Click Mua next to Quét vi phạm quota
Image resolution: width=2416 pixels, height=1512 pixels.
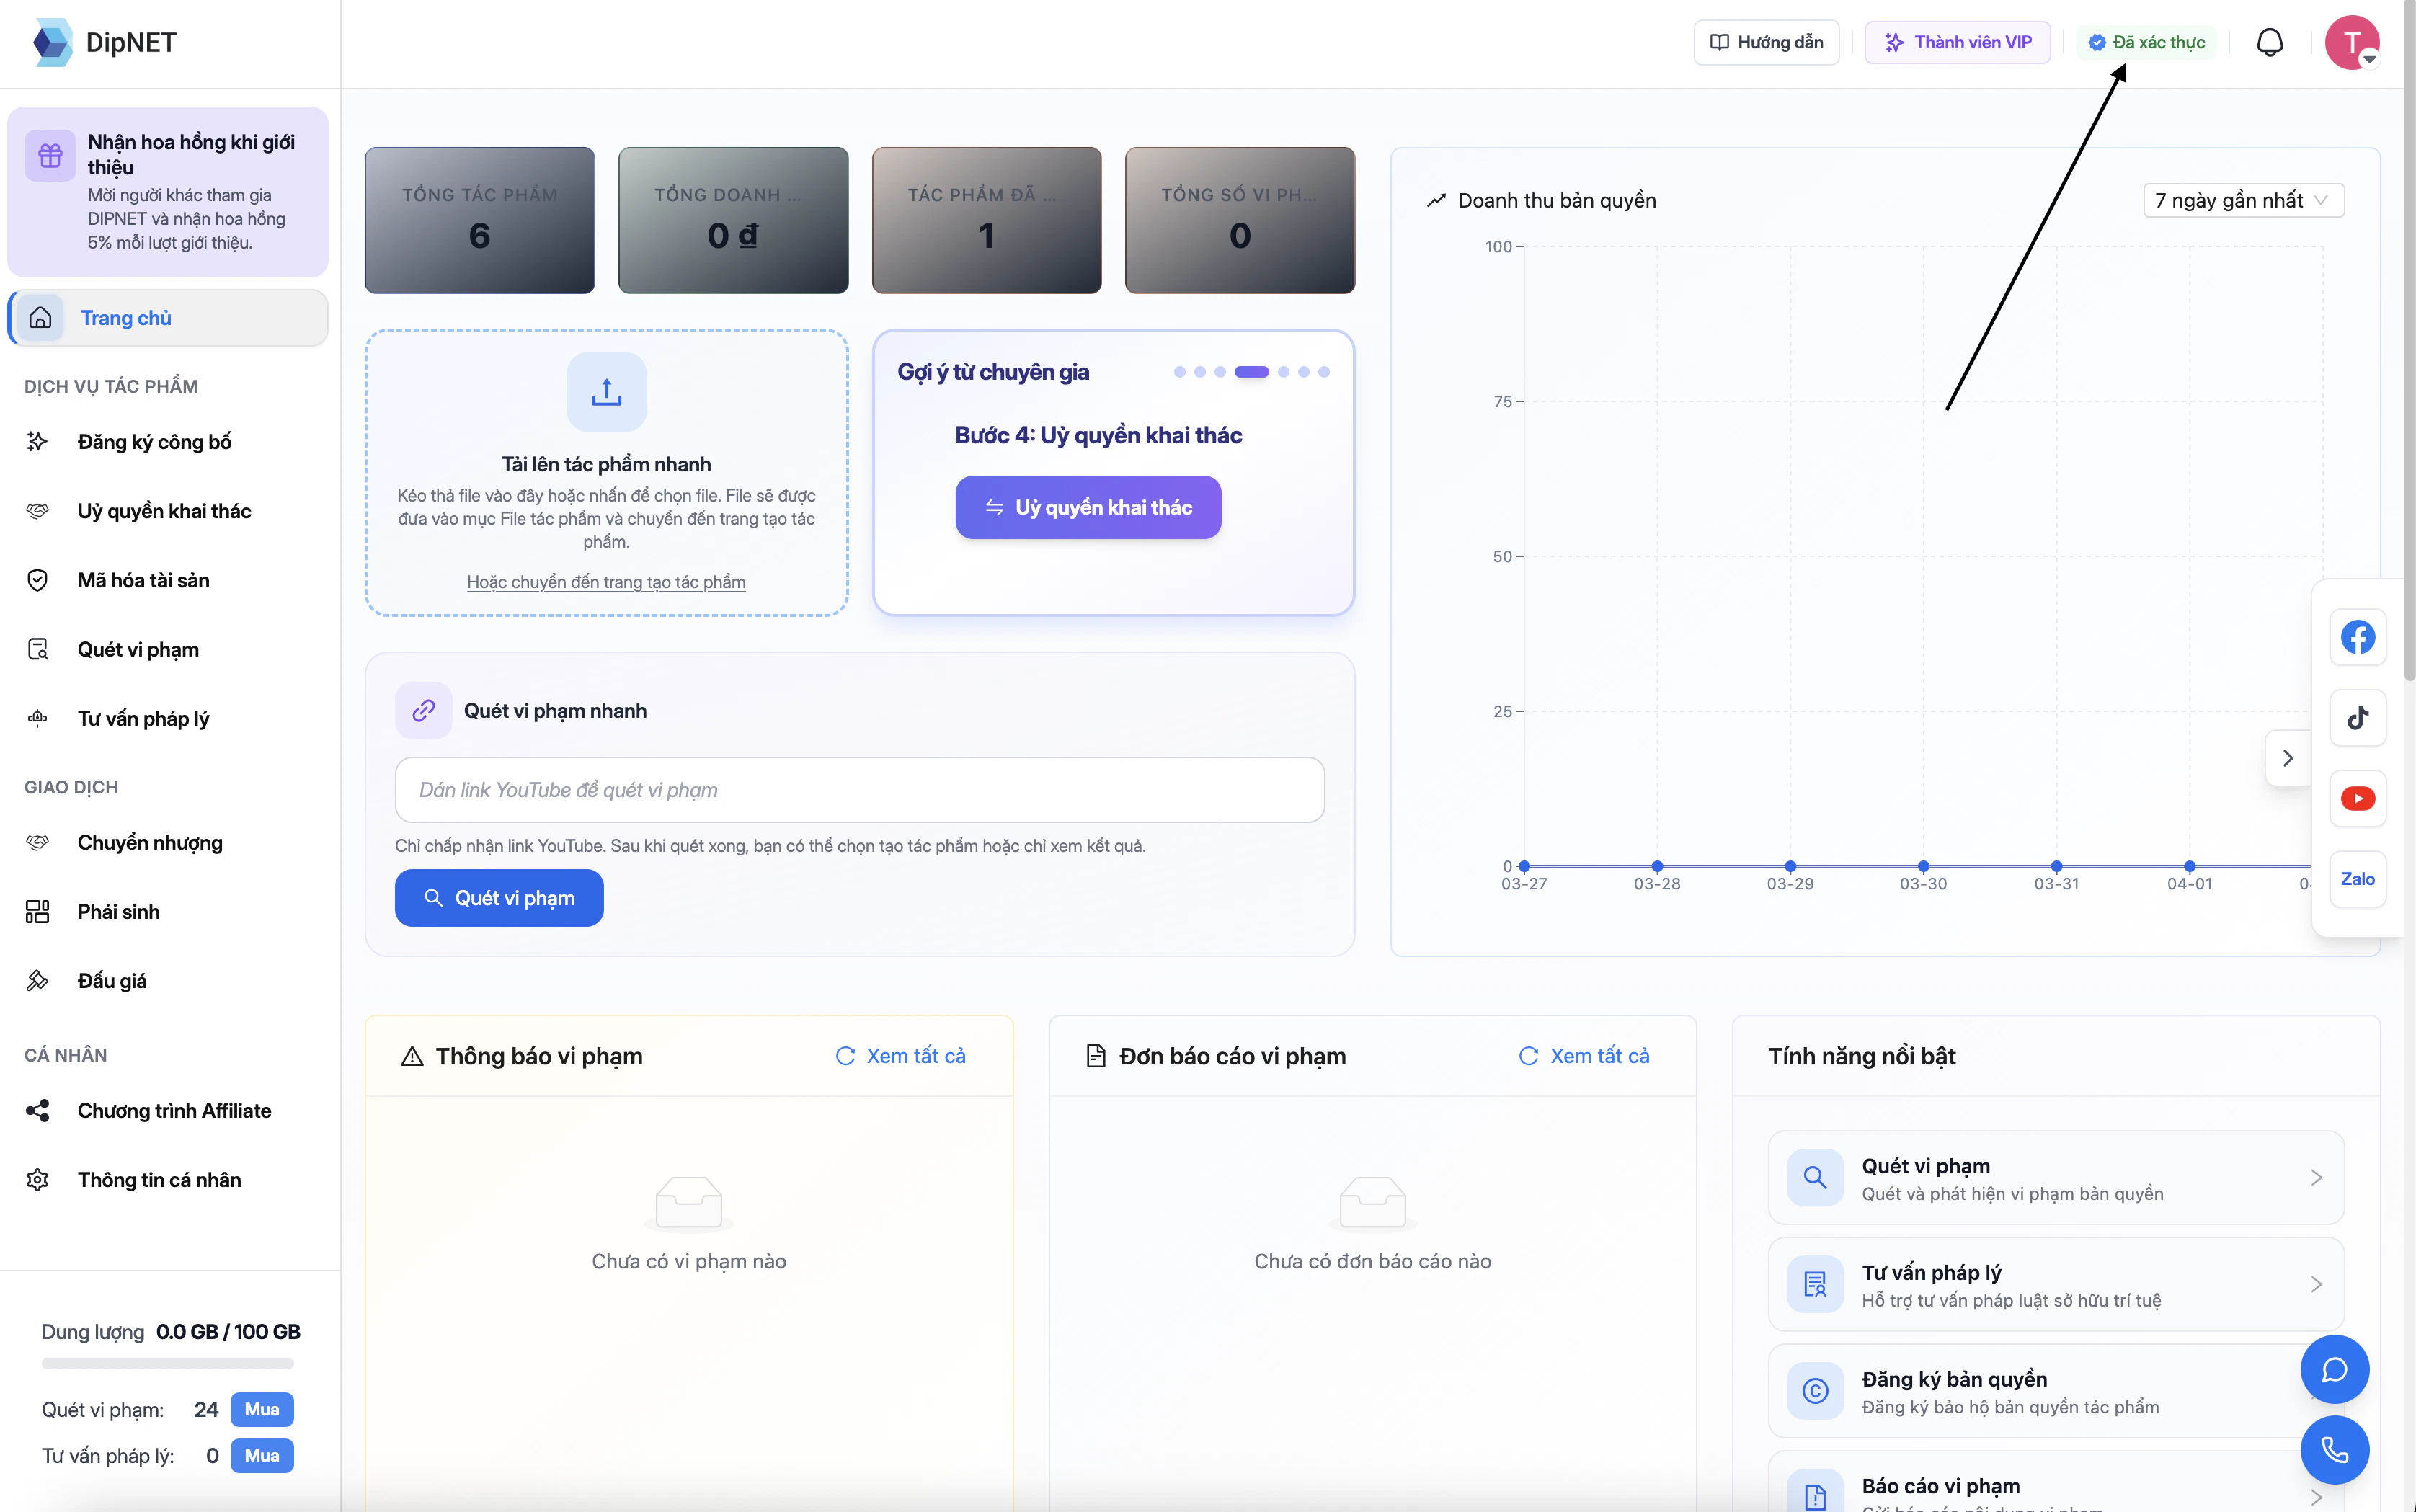pos(262,1410)
